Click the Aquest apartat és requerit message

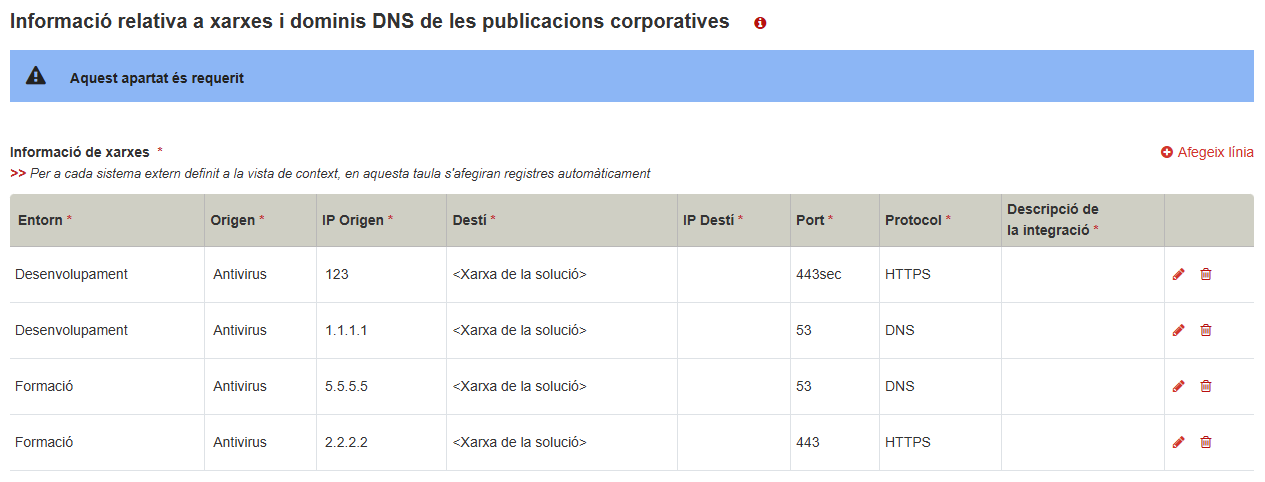(157, 78)
